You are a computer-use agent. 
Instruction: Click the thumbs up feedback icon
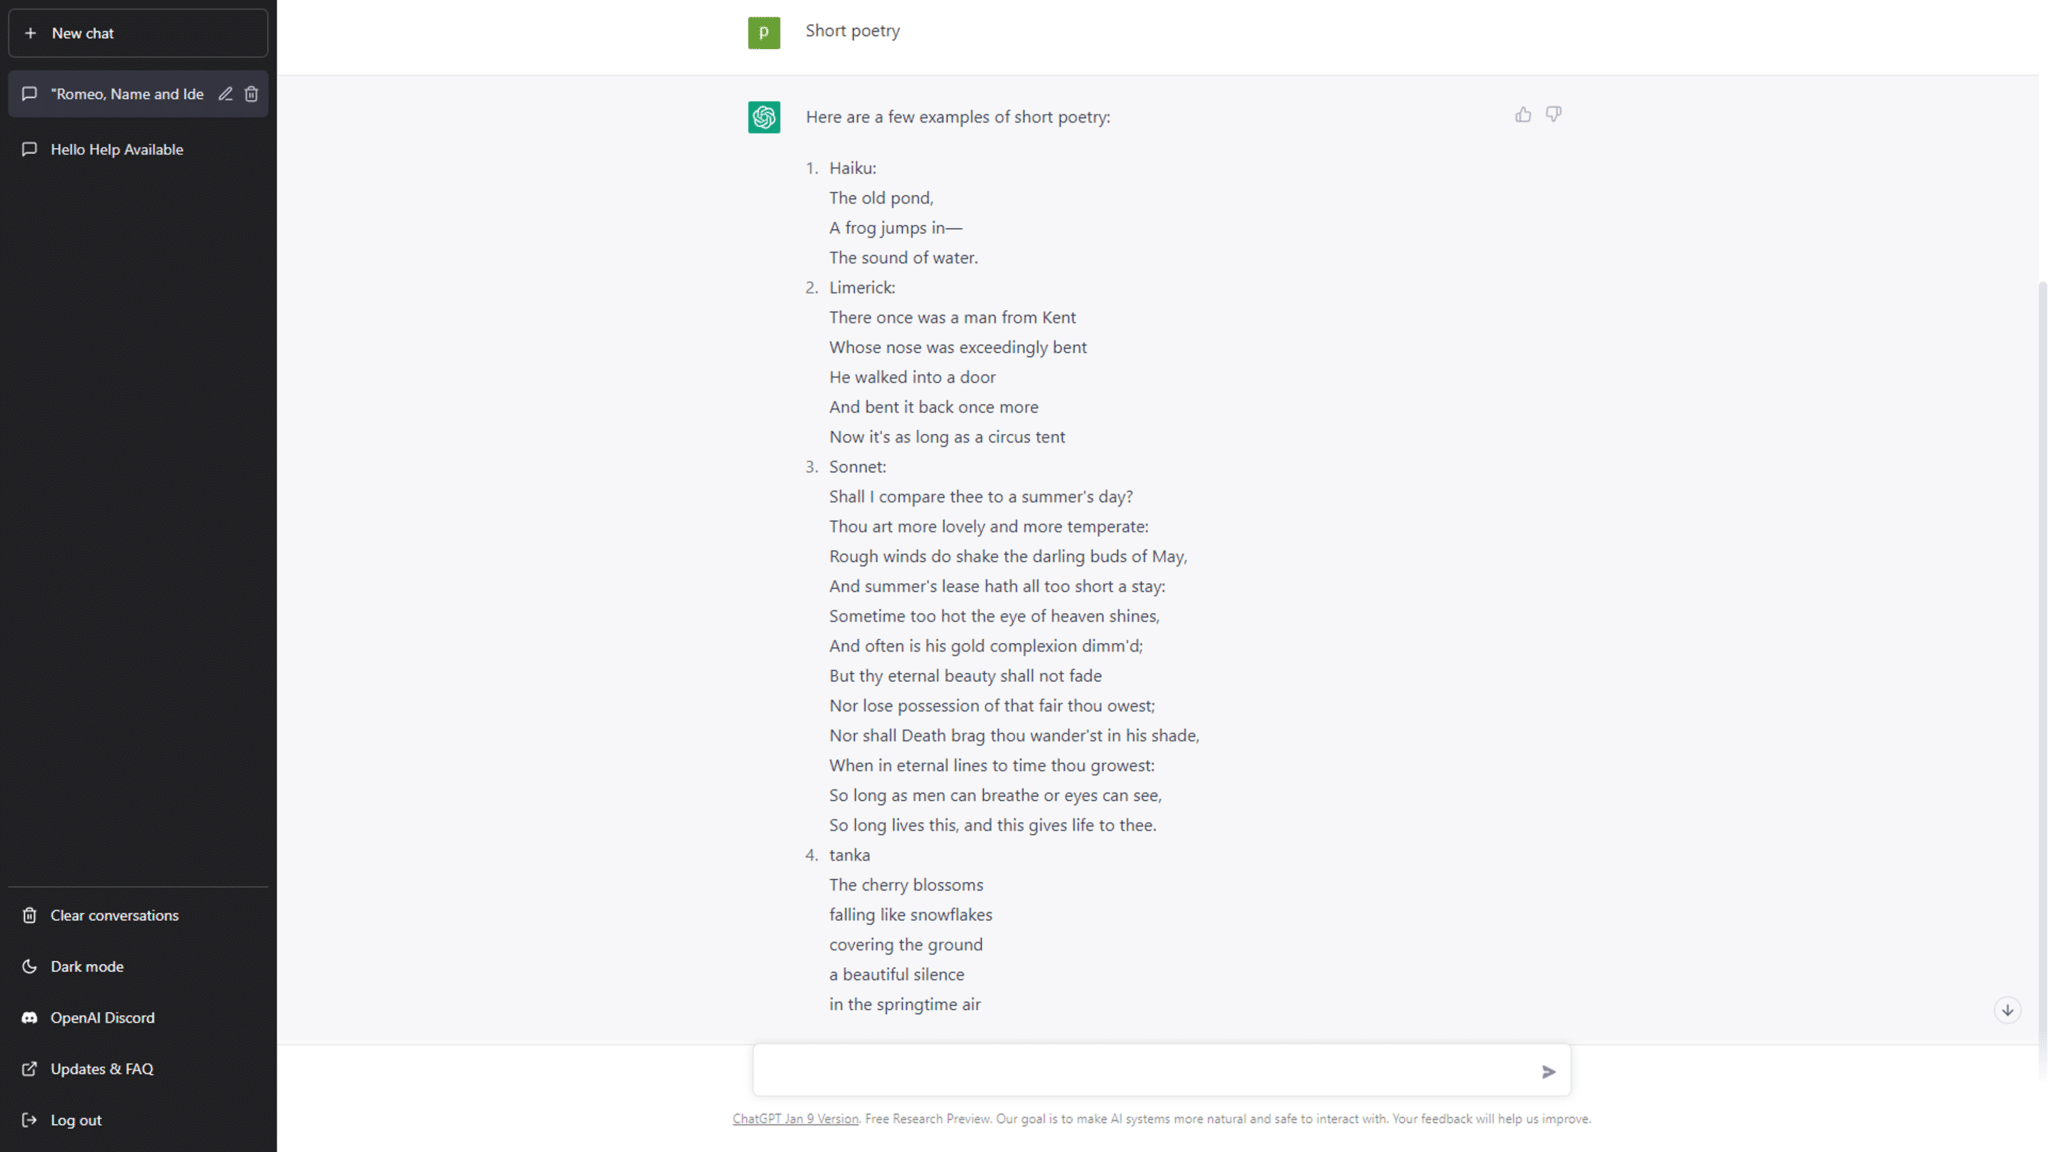coord(1523,115)
